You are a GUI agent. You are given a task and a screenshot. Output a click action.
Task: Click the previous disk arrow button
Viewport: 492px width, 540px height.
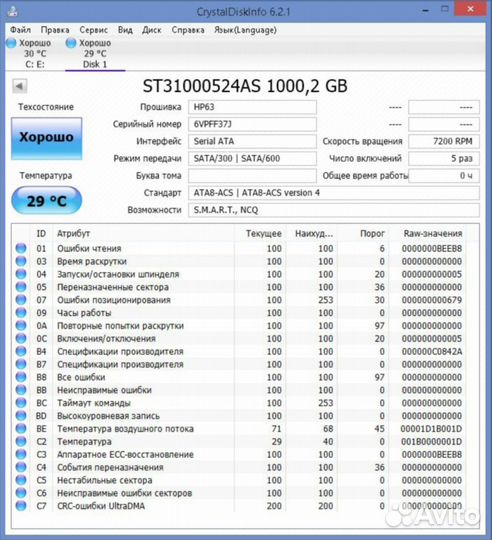(x=20, y=86)
